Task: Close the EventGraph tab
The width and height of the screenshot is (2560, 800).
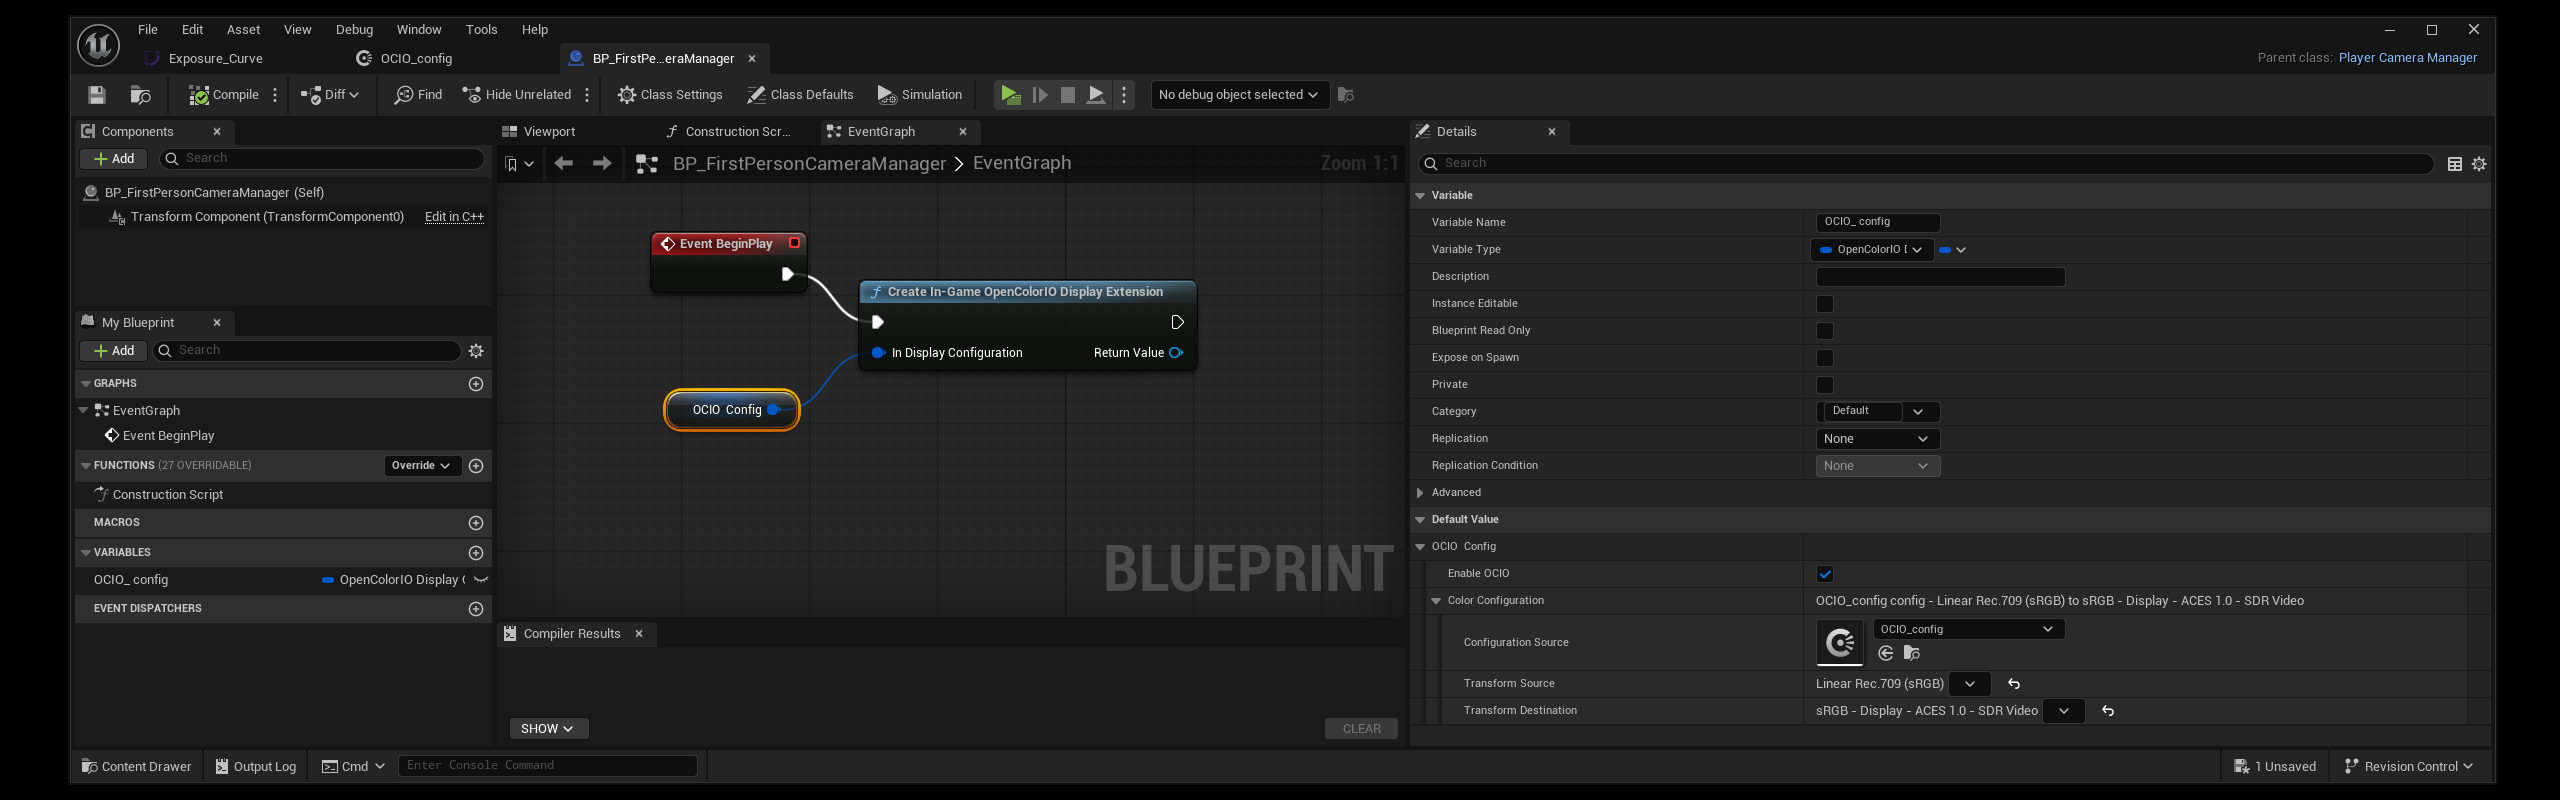Action: 963,132
